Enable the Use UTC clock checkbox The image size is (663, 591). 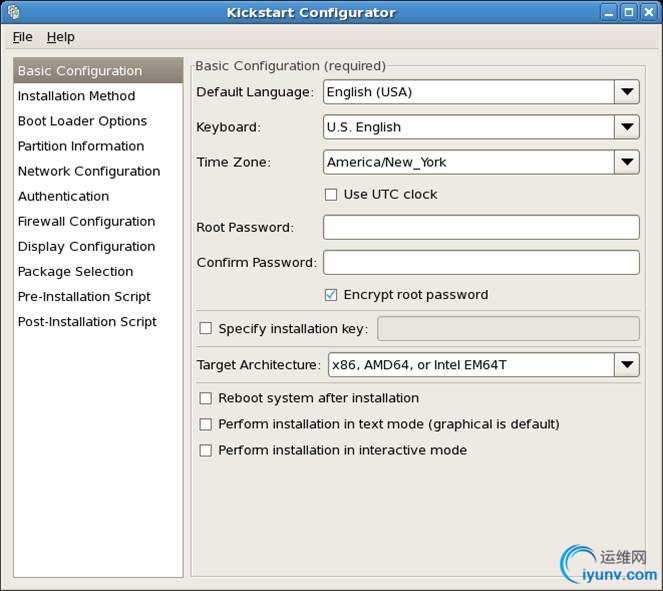pos(331,194)
